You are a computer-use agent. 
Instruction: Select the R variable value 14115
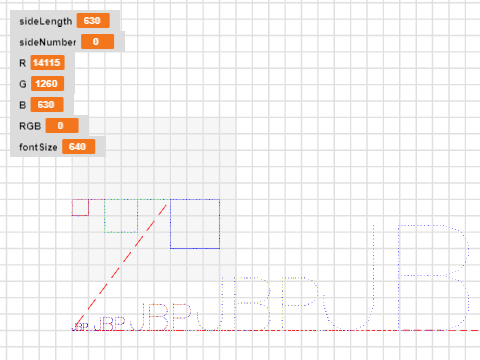click(x=47, y=63)
